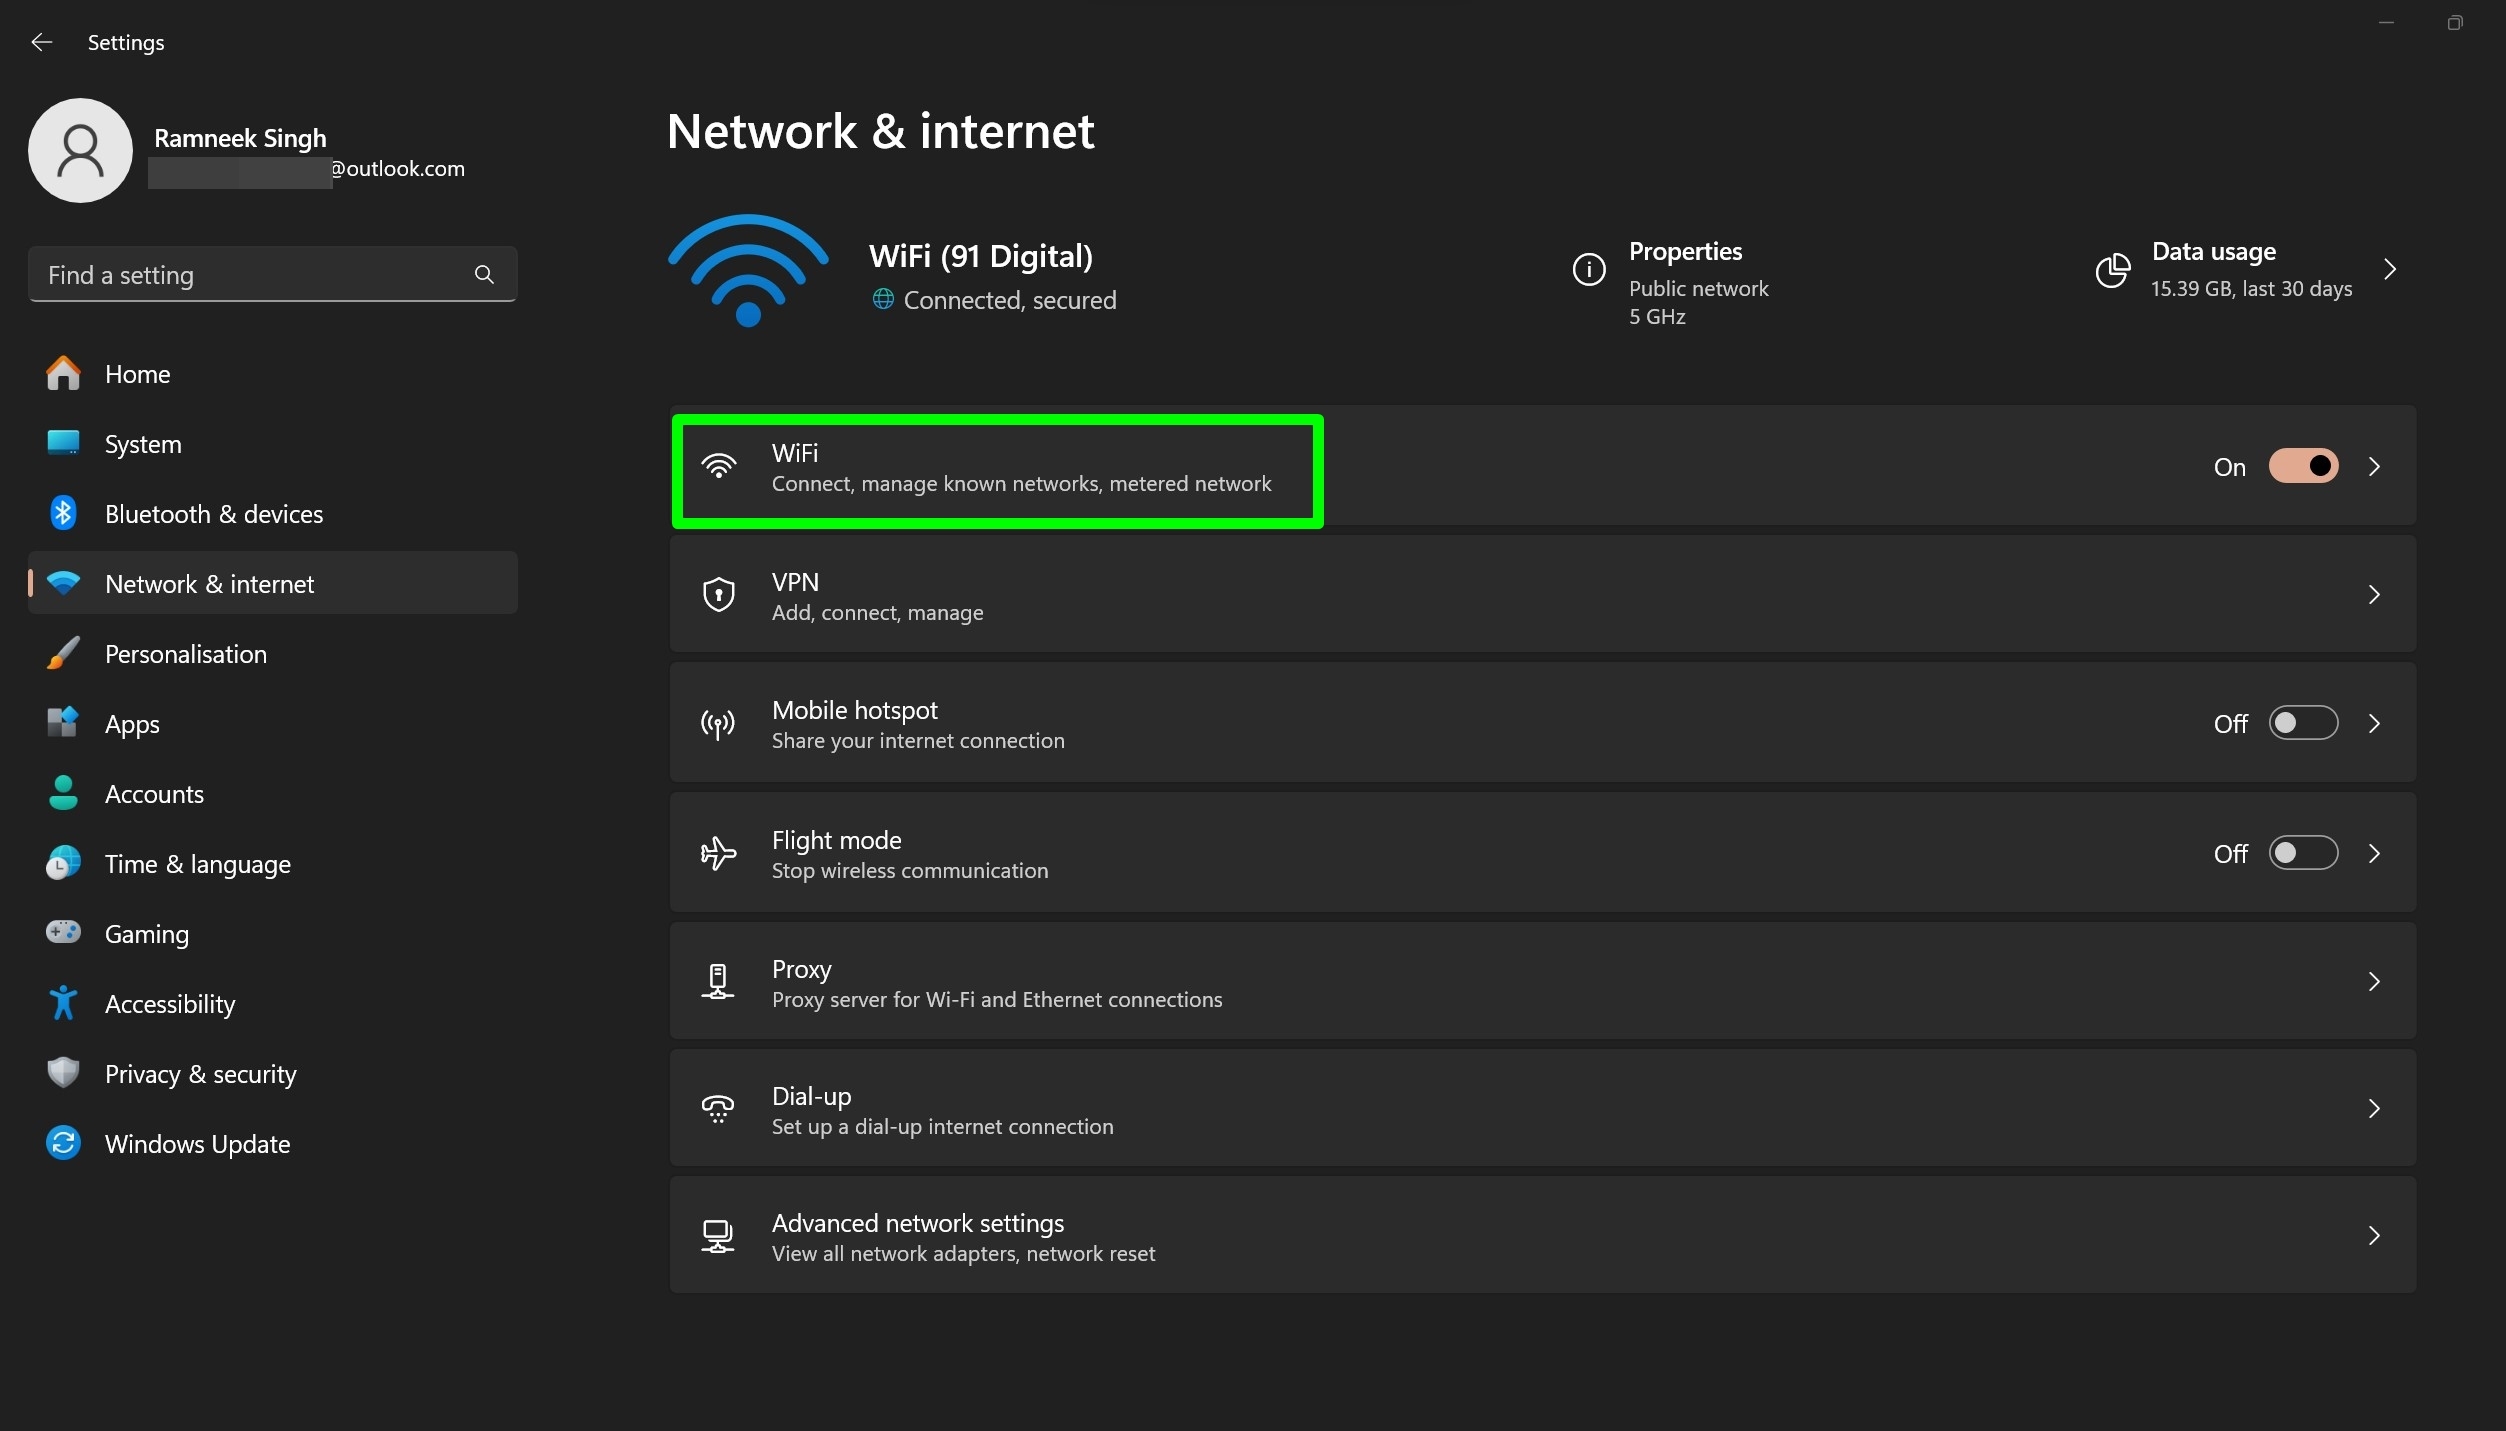Open Properties for the connected network

[x=1670, y=282]
